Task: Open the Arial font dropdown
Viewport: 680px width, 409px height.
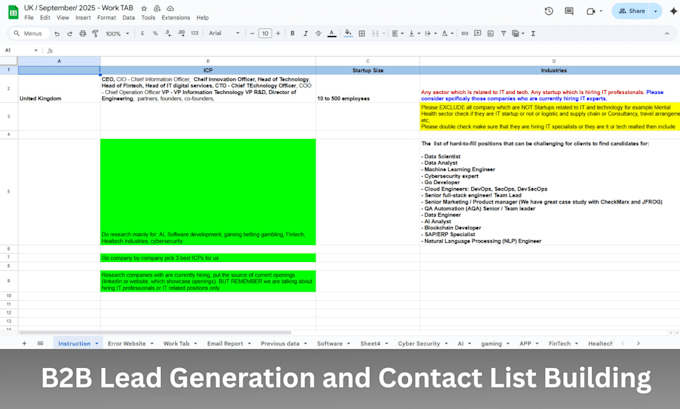Action: click(x=224, y=33)
